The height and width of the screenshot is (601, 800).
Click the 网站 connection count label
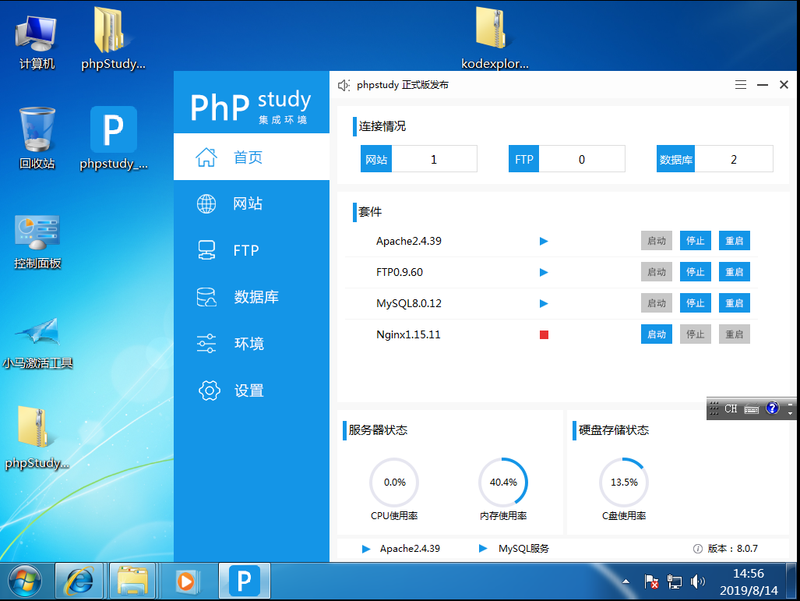[376, 159]
